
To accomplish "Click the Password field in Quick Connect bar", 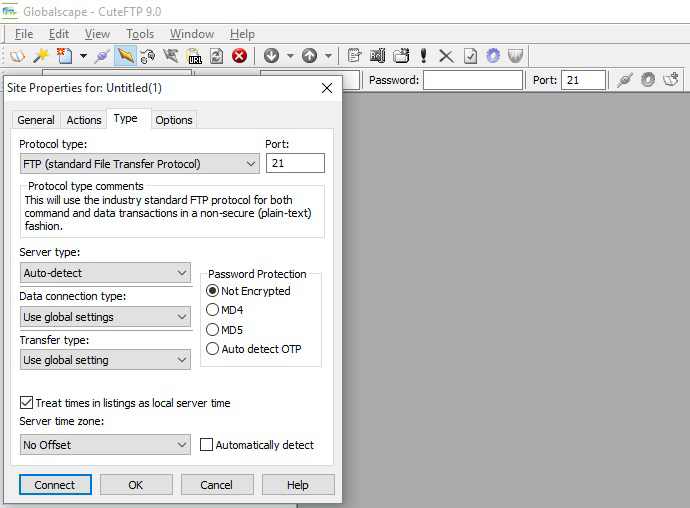I will coord(473,80).
